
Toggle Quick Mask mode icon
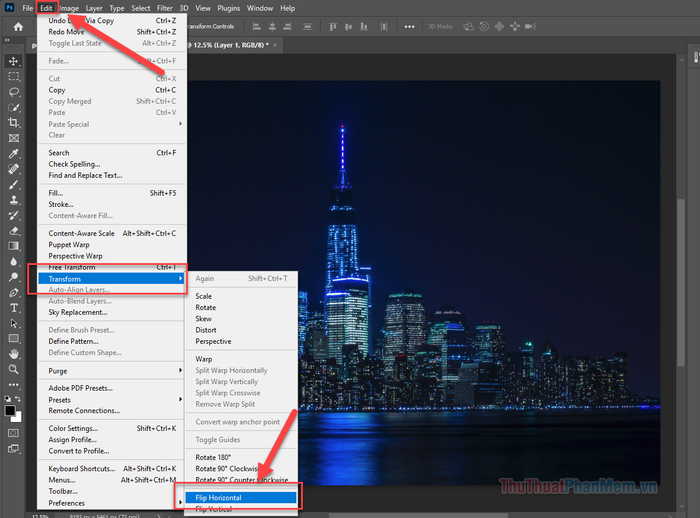tap(14, 433)
